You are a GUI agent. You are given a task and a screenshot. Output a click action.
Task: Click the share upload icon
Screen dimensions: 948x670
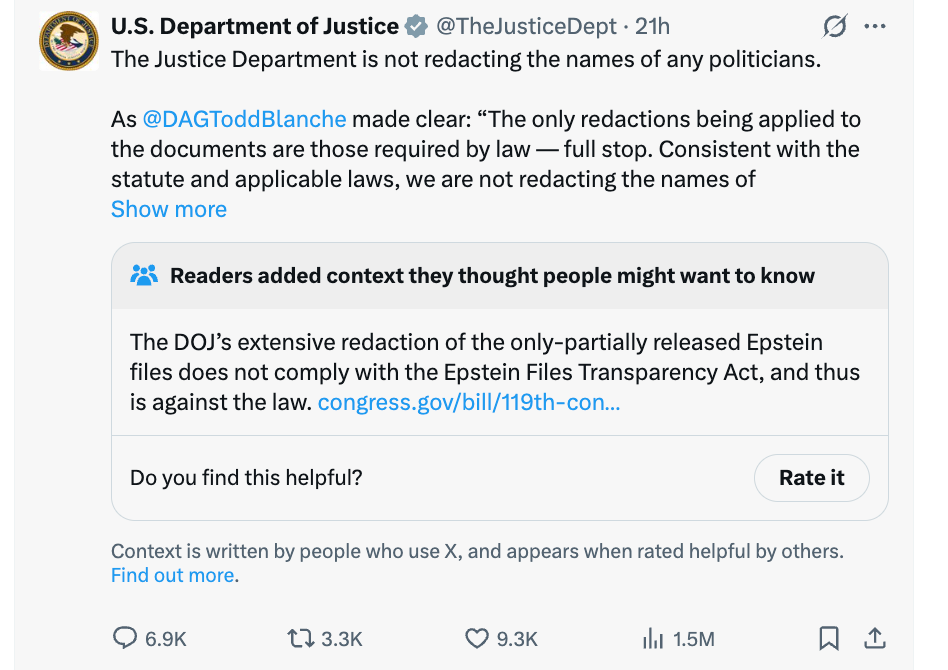point(874,637)
